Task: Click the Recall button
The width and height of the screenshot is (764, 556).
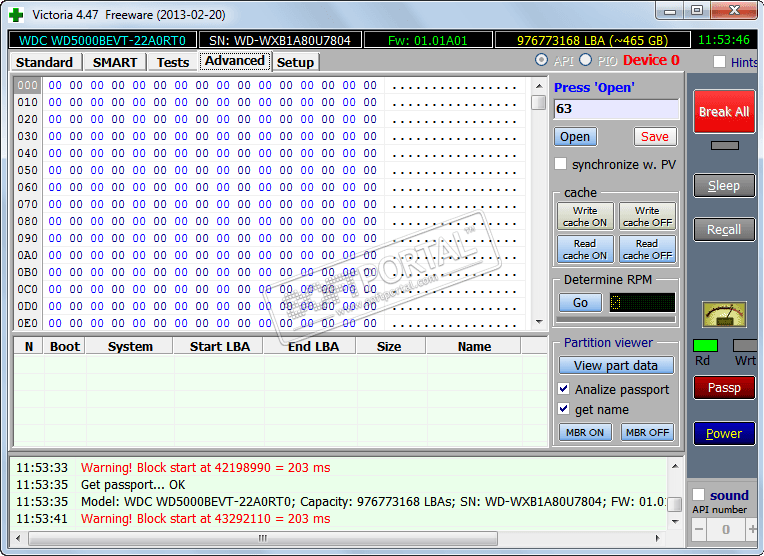Action: click(724, 230)
